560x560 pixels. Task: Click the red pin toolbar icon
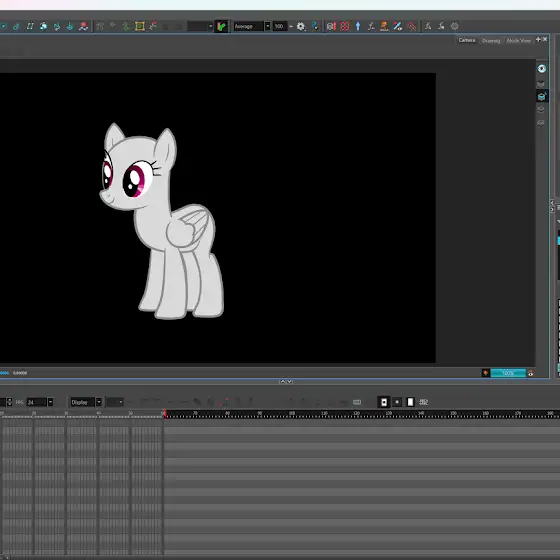pos(412,26)
